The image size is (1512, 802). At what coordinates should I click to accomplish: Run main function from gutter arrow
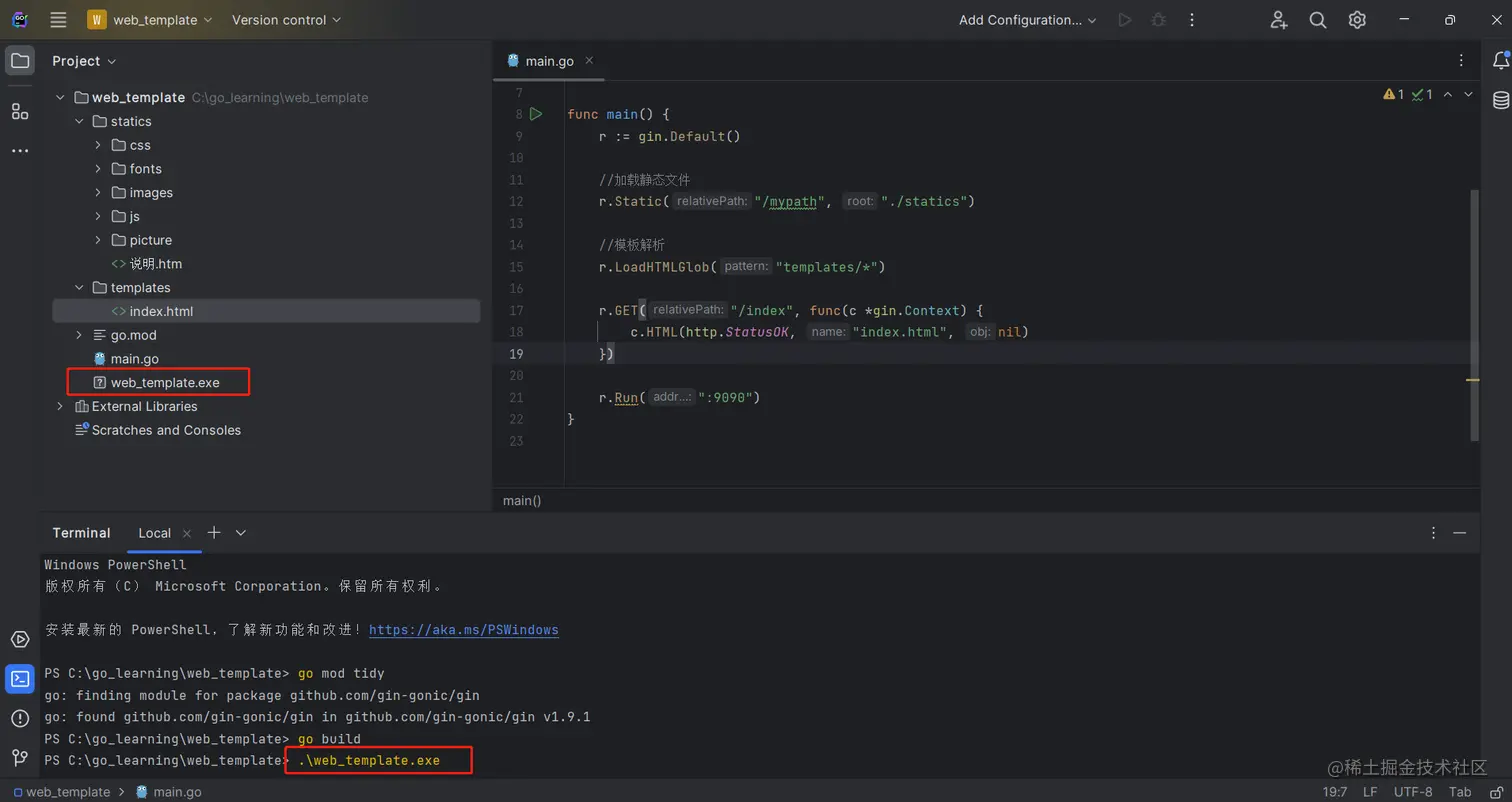(x=536, y=114)
